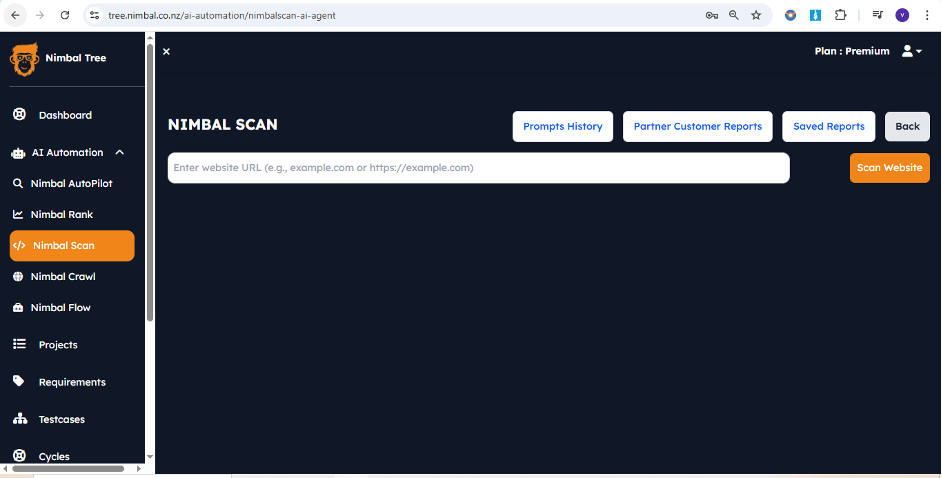Select the Nimbal Rank chart icon
This screenshot has height=478, width=942.
click(x=18, y=215)
